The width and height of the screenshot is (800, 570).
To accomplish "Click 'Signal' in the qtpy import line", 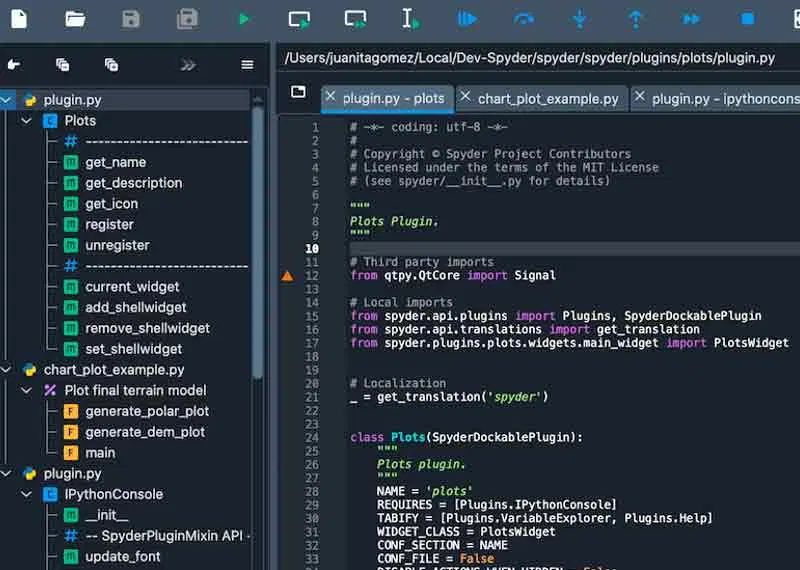I will 535,276.
